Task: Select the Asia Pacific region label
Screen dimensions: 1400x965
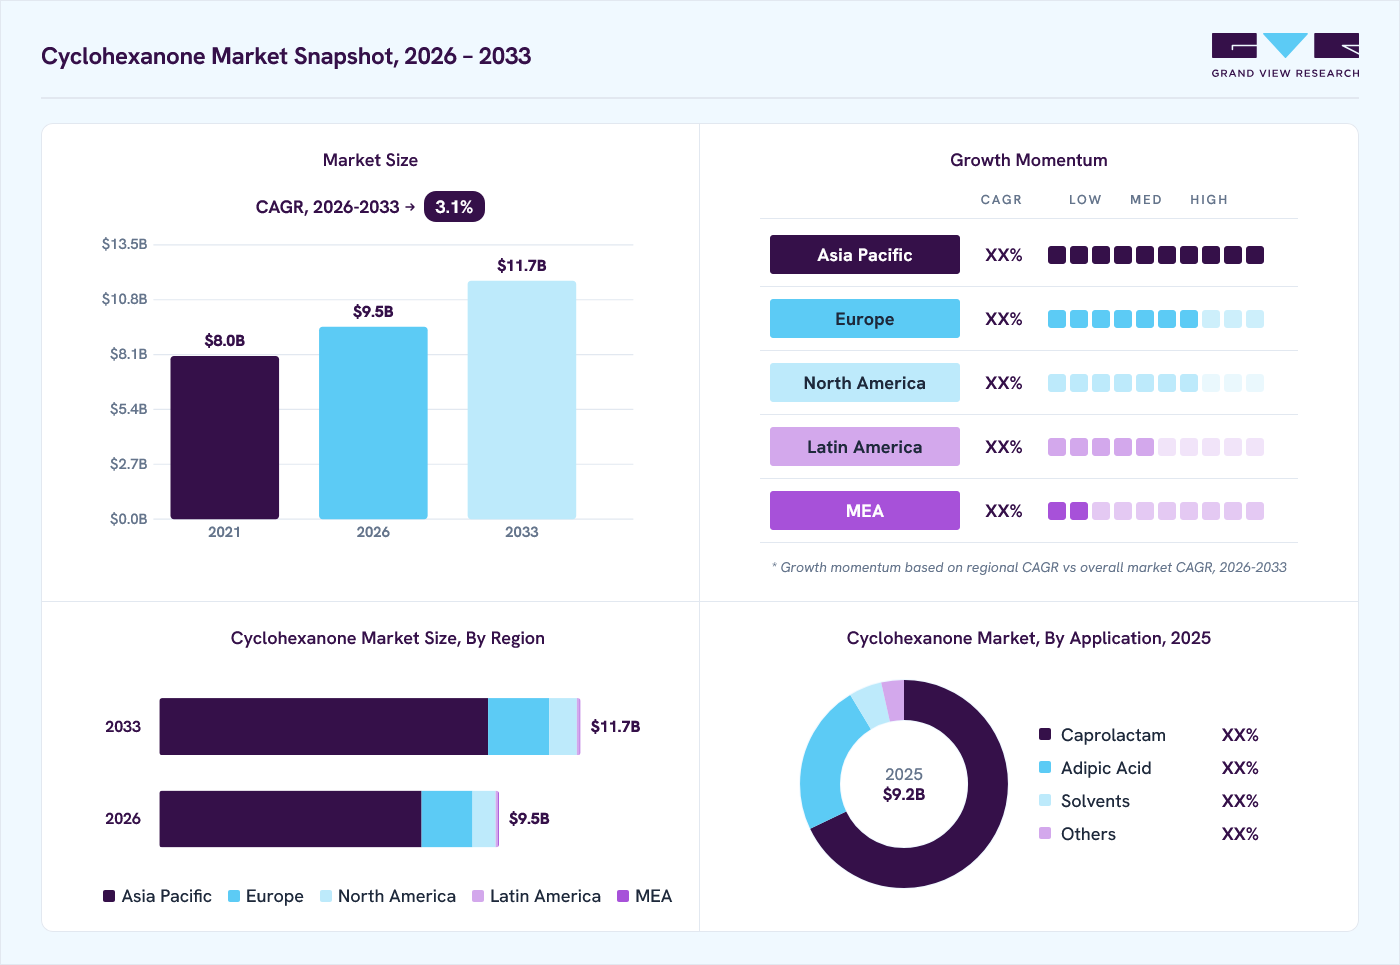Action: pyautogui.click(x=865, y=255)
